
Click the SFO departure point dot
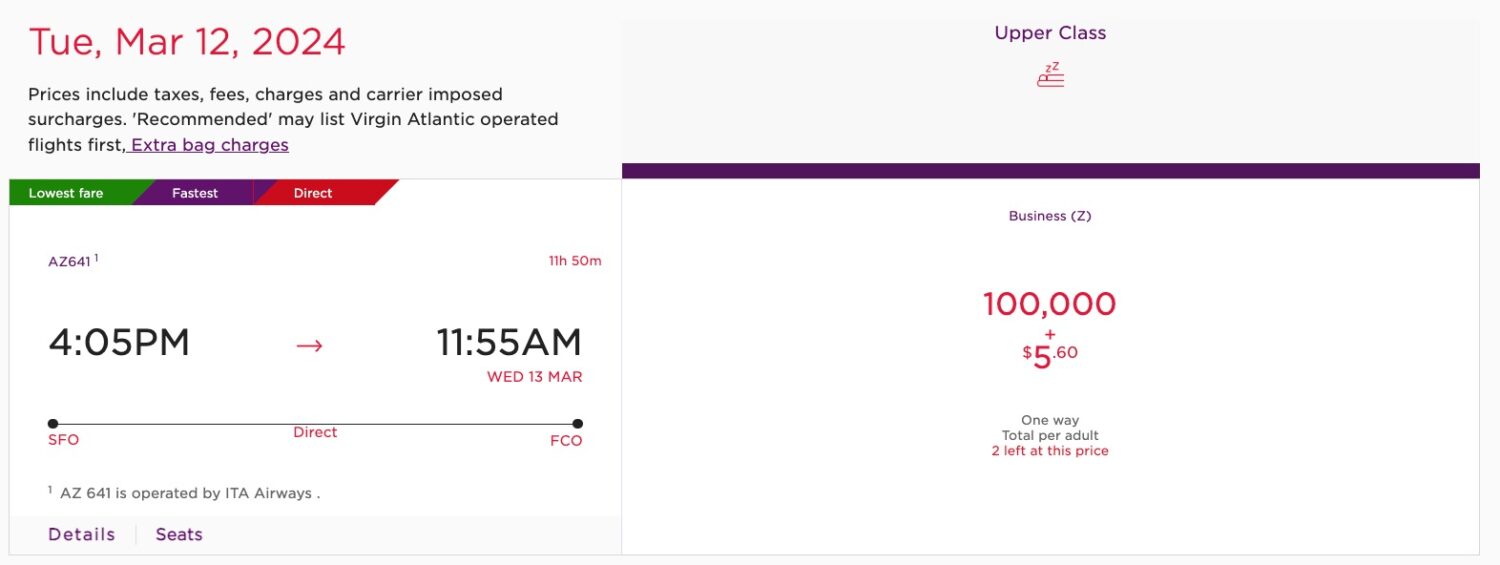pos(53,424)
